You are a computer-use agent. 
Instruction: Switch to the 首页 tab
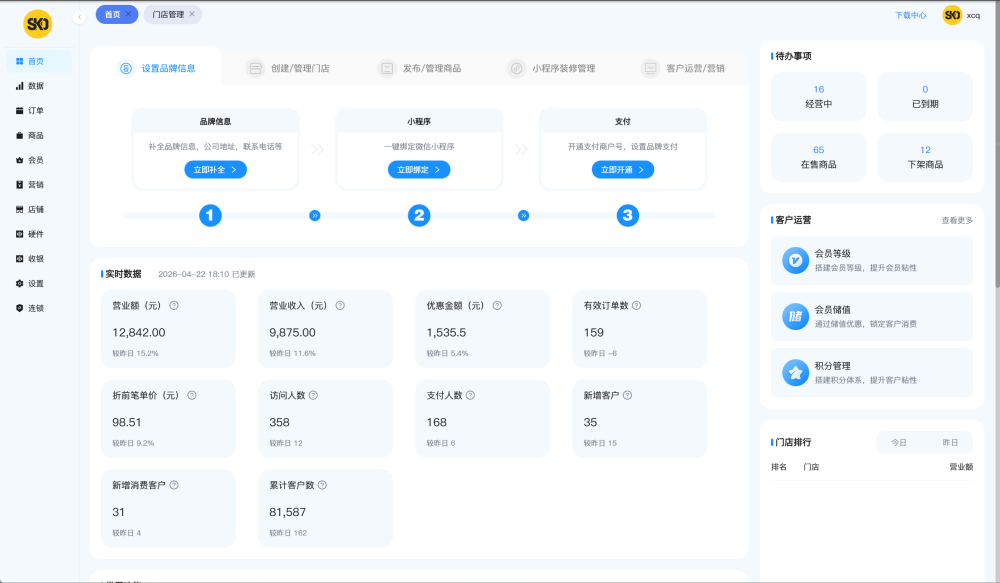coord(112,14)
